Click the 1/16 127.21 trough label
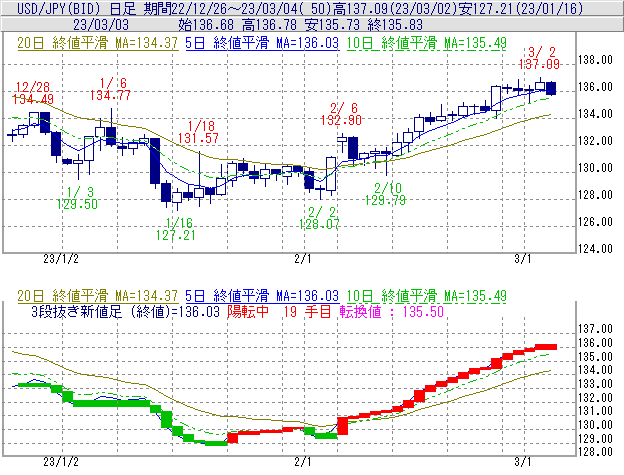 point(176,229)
